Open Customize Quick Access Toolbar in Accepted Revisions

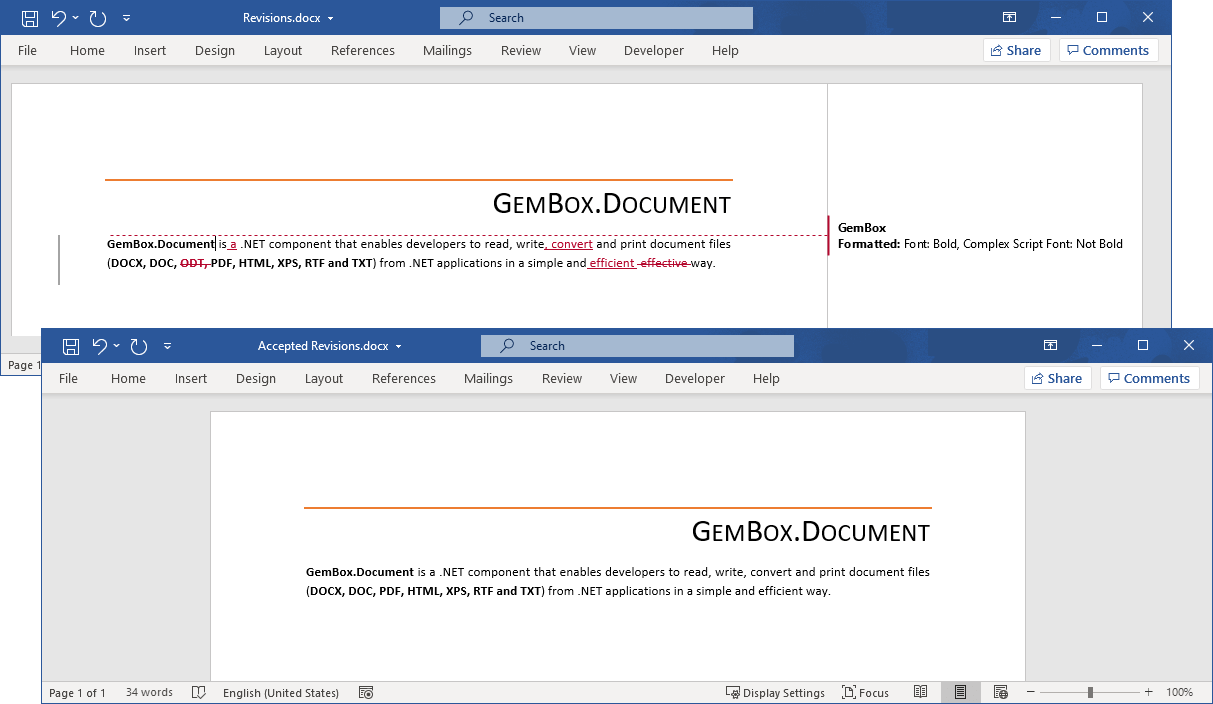pos(168,346)
